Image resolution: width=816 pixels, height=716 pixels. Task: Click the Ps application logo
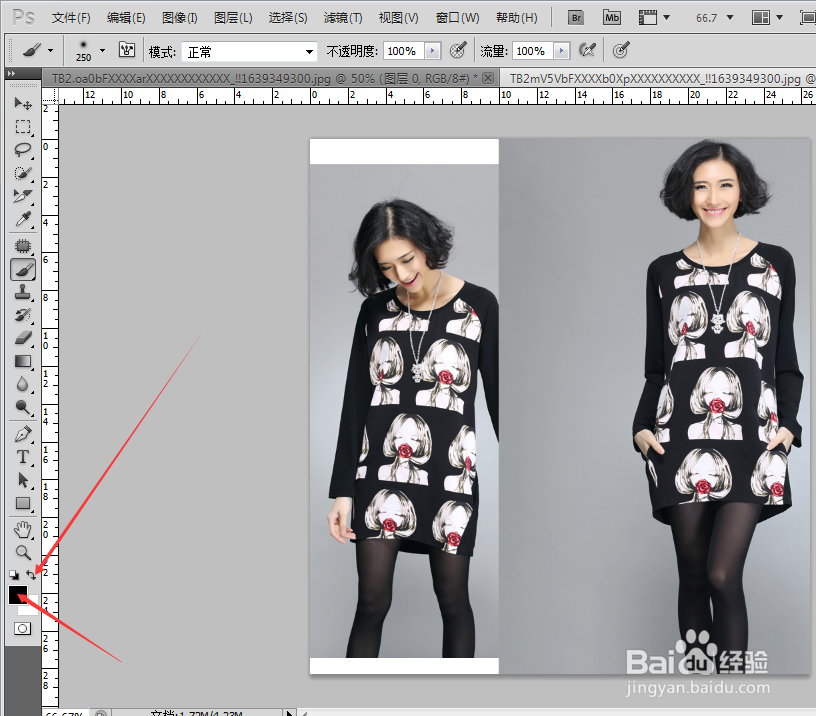click(23, 18)
